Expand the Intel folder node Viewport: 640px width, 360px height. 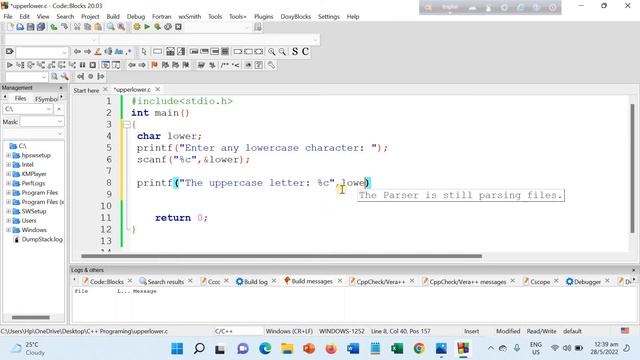tap(8, 165)
